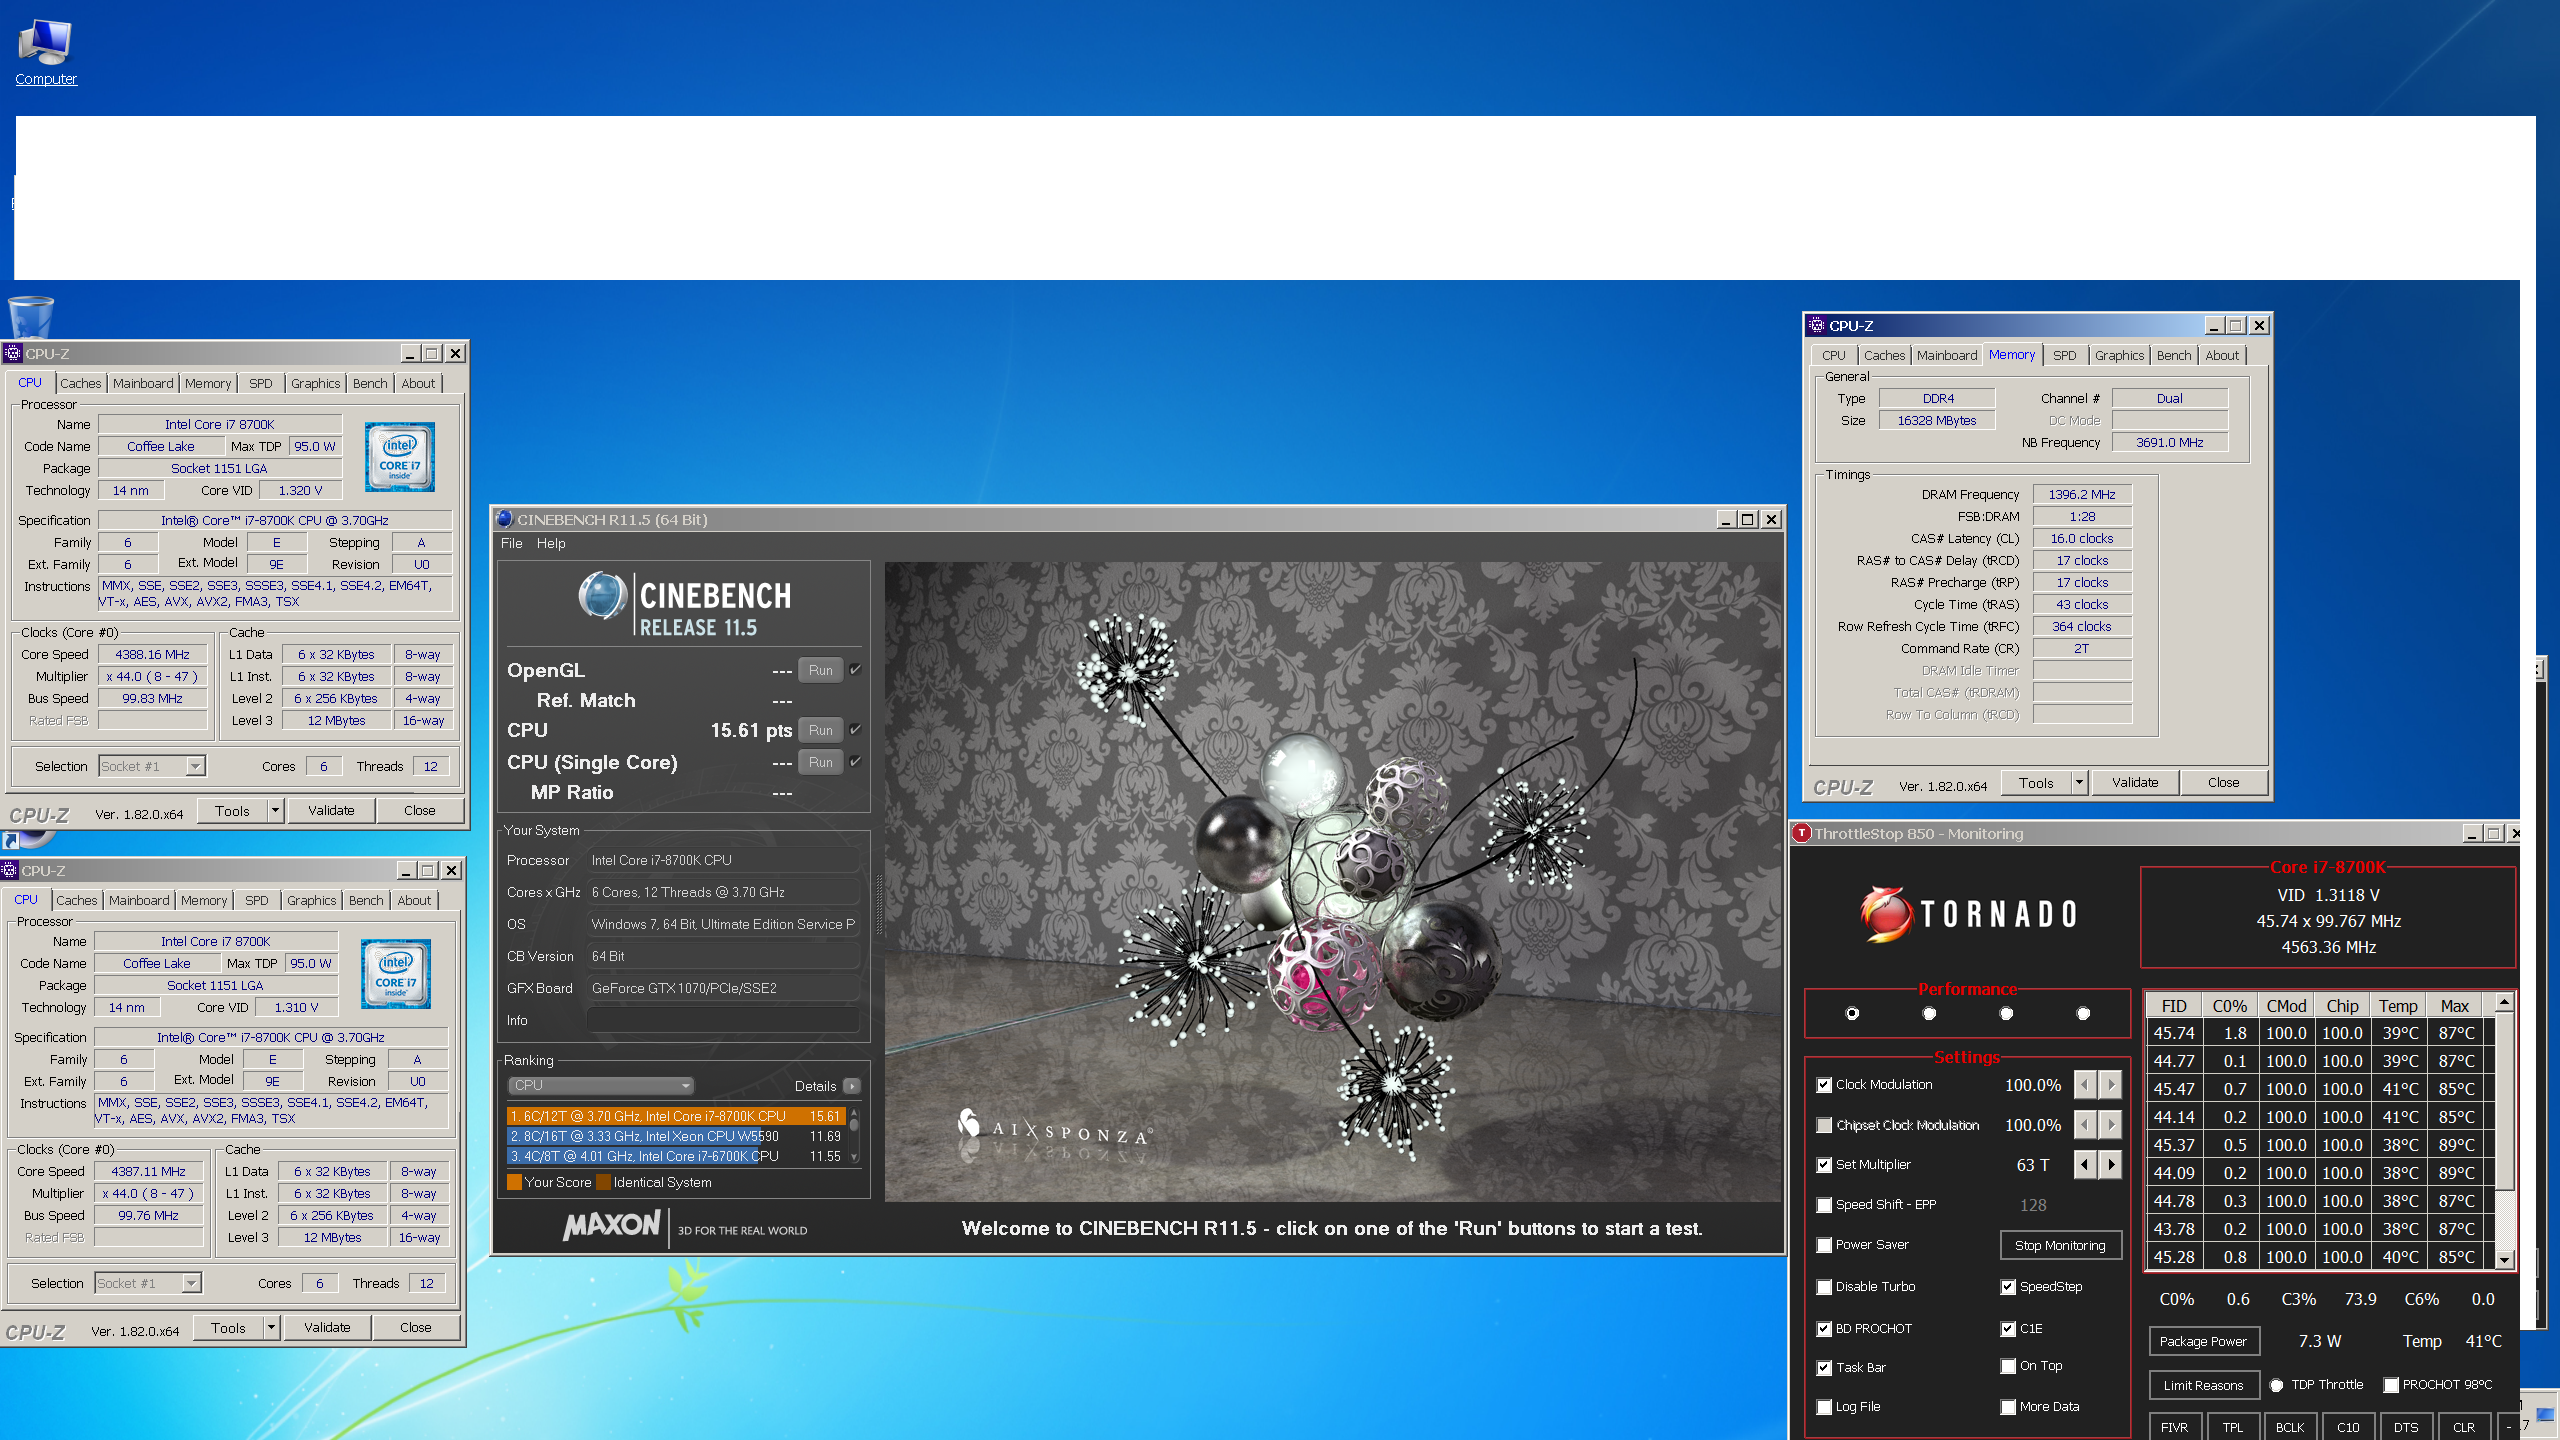Open the Cinebench File menu

click(511, 544)
